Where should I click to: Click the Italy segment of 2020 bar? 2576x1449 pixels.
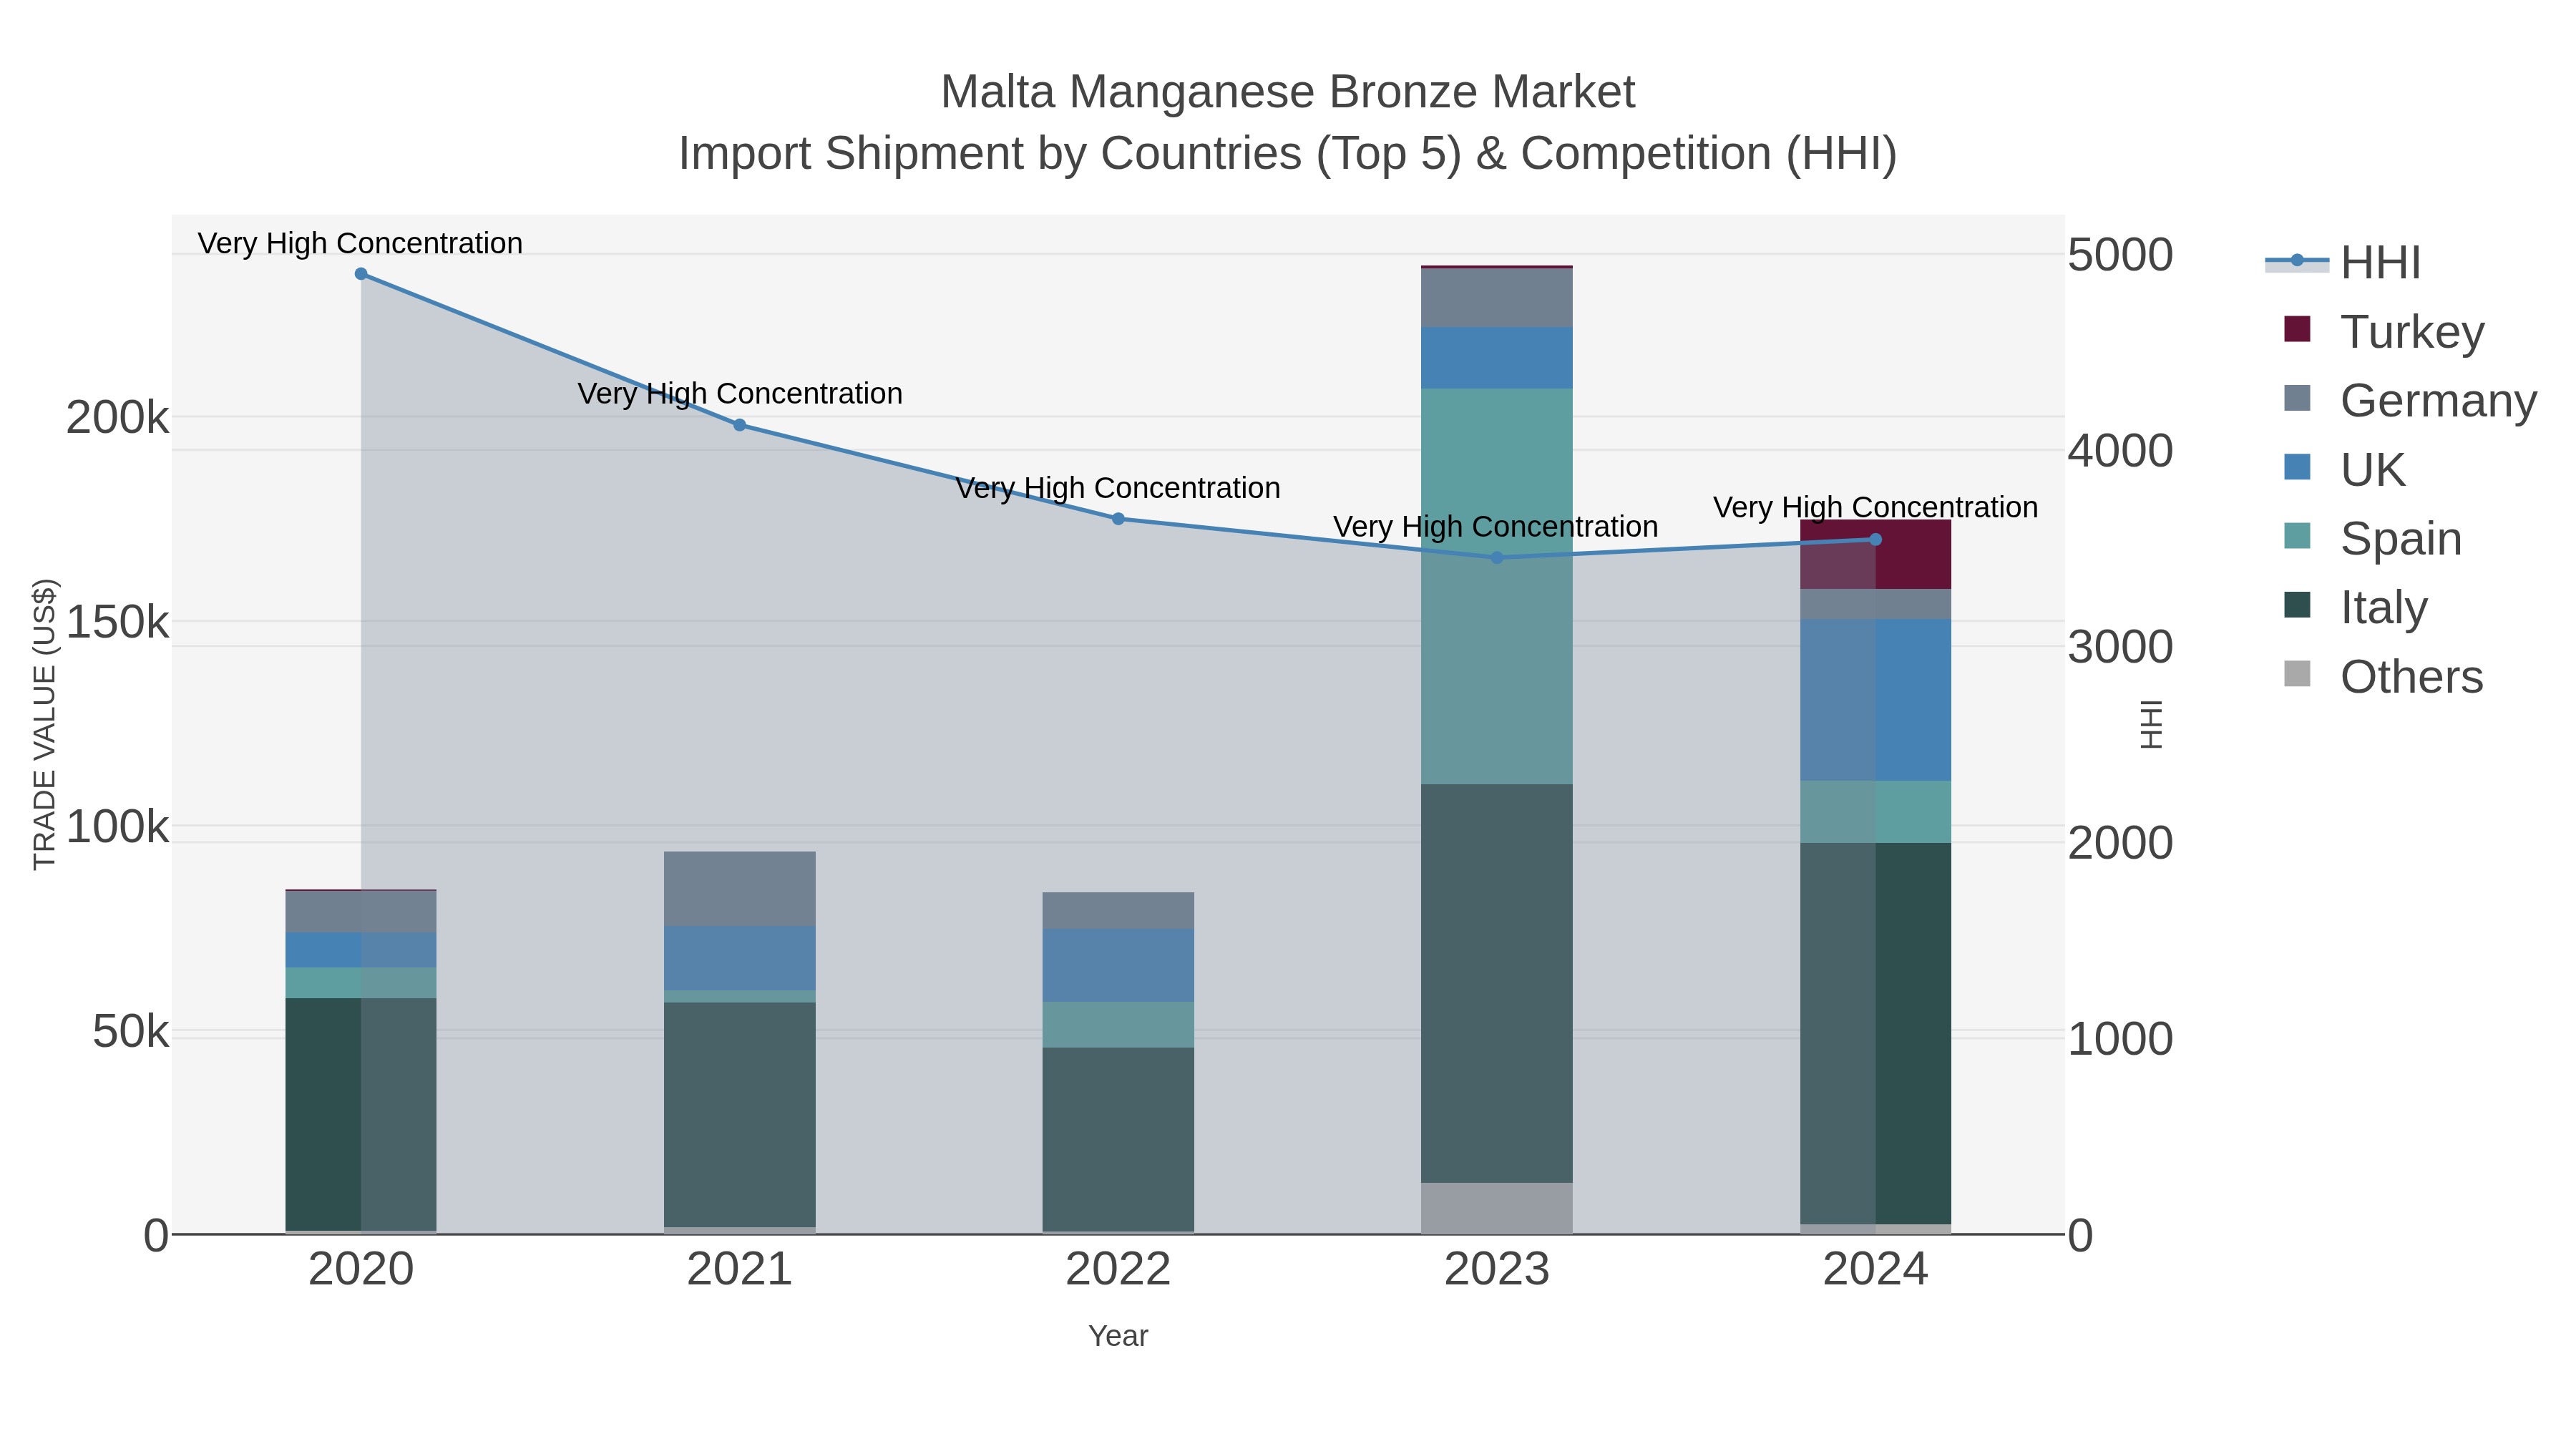[x=361, y=1114]
